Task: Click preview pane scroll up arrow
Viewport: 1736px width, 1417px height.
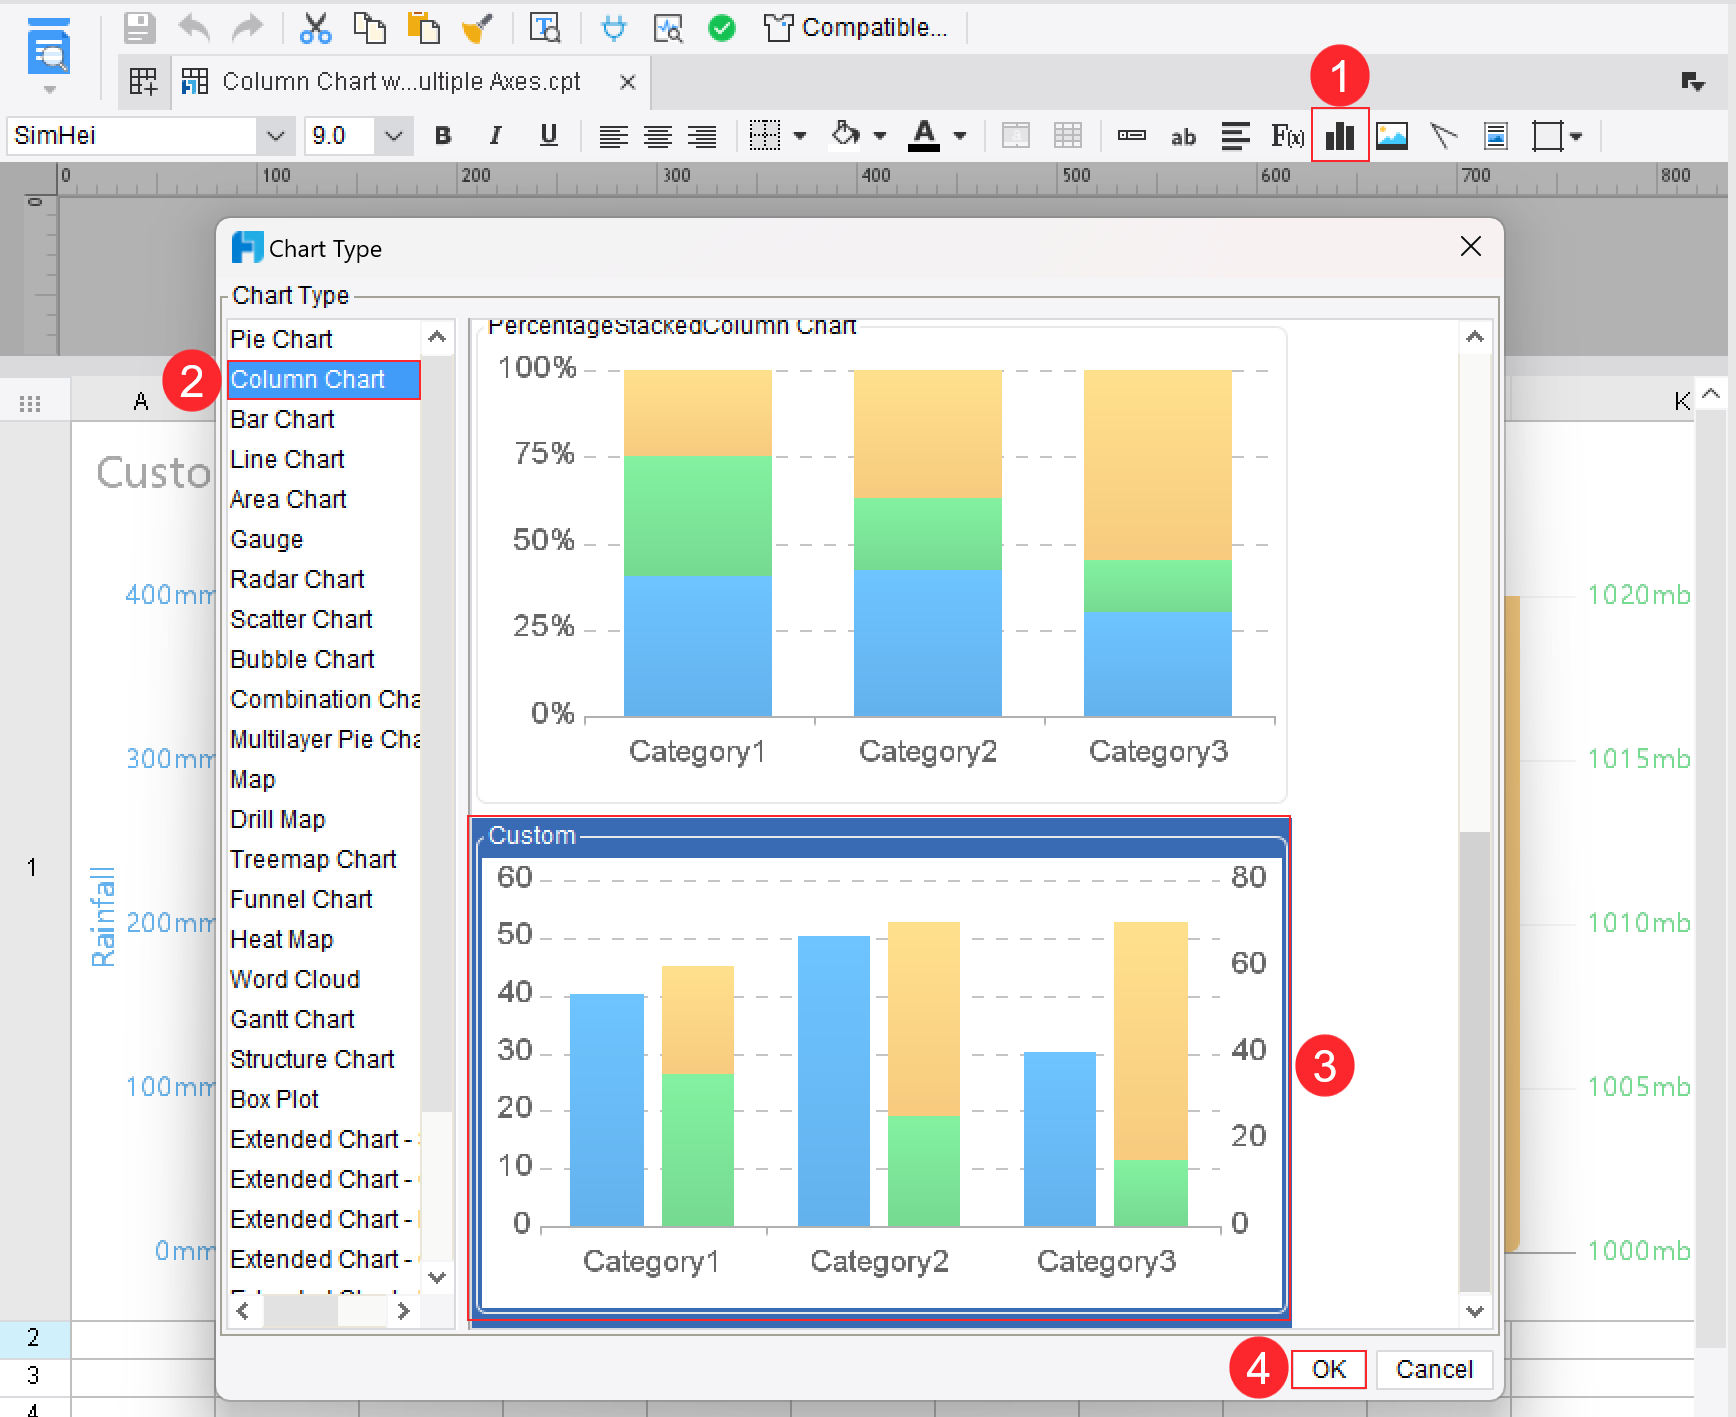Action: [x=1475, y=337]
